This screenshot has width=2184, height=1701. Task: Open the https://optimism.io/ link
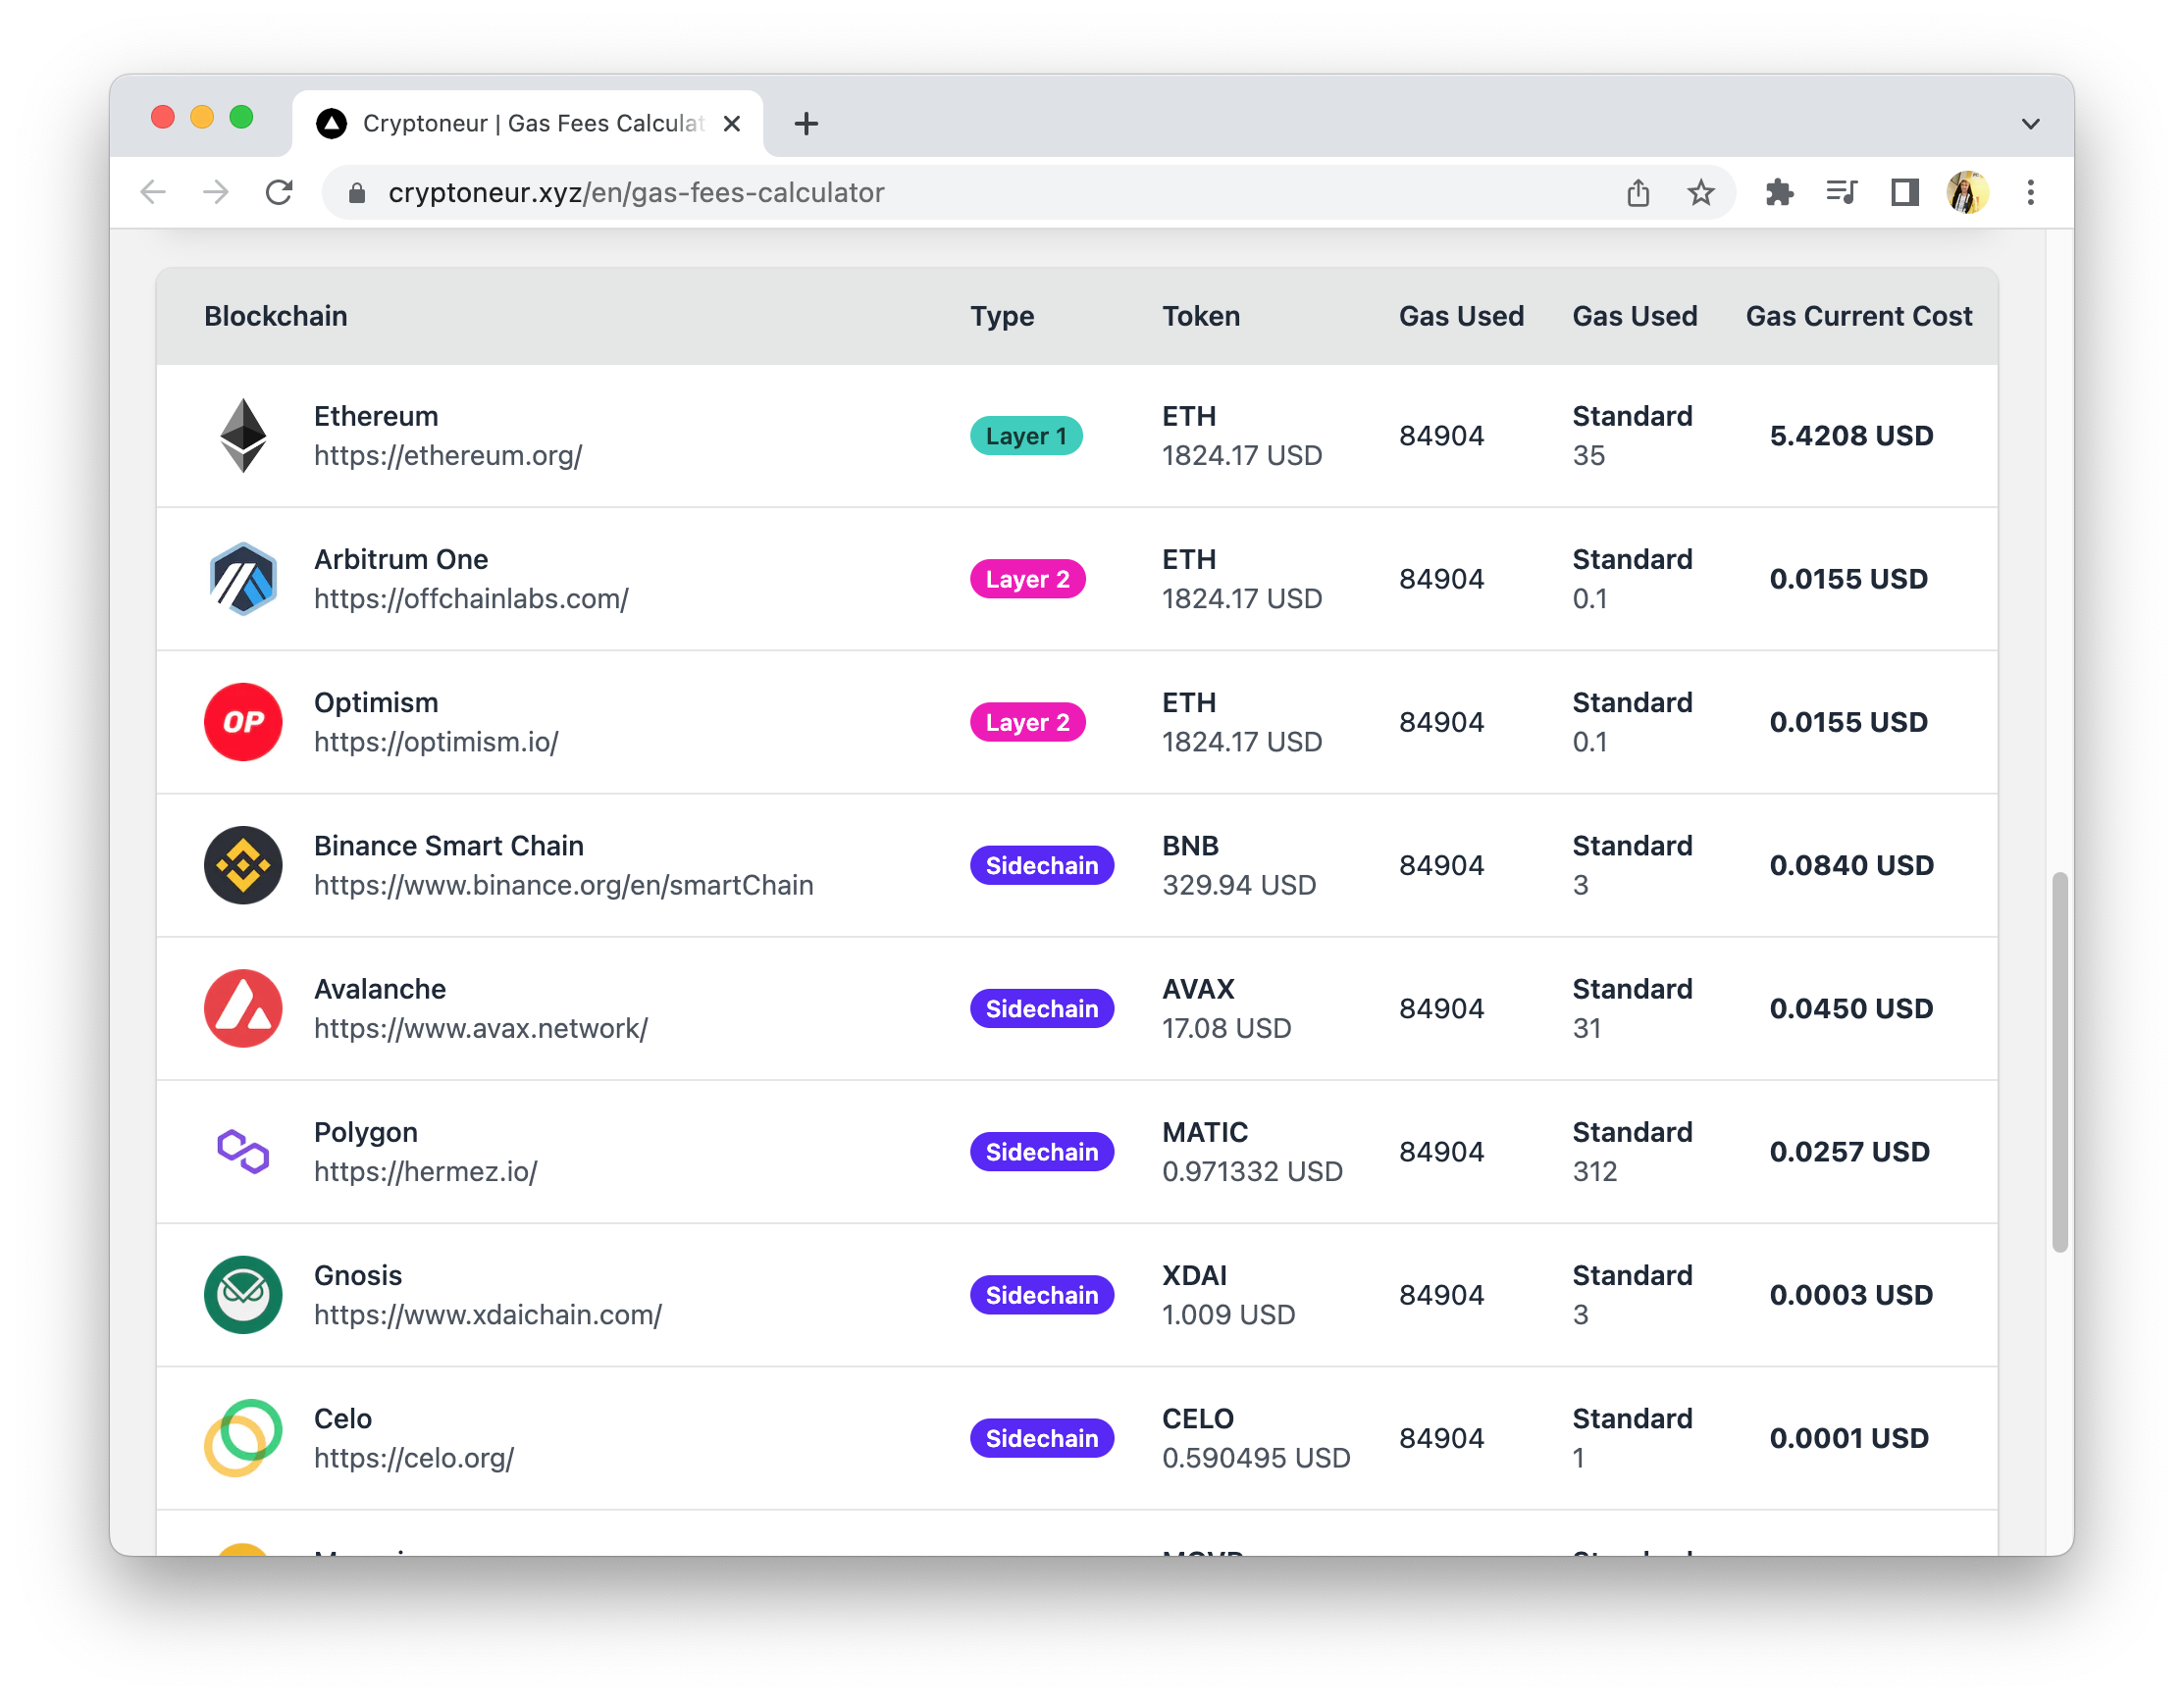436,741
